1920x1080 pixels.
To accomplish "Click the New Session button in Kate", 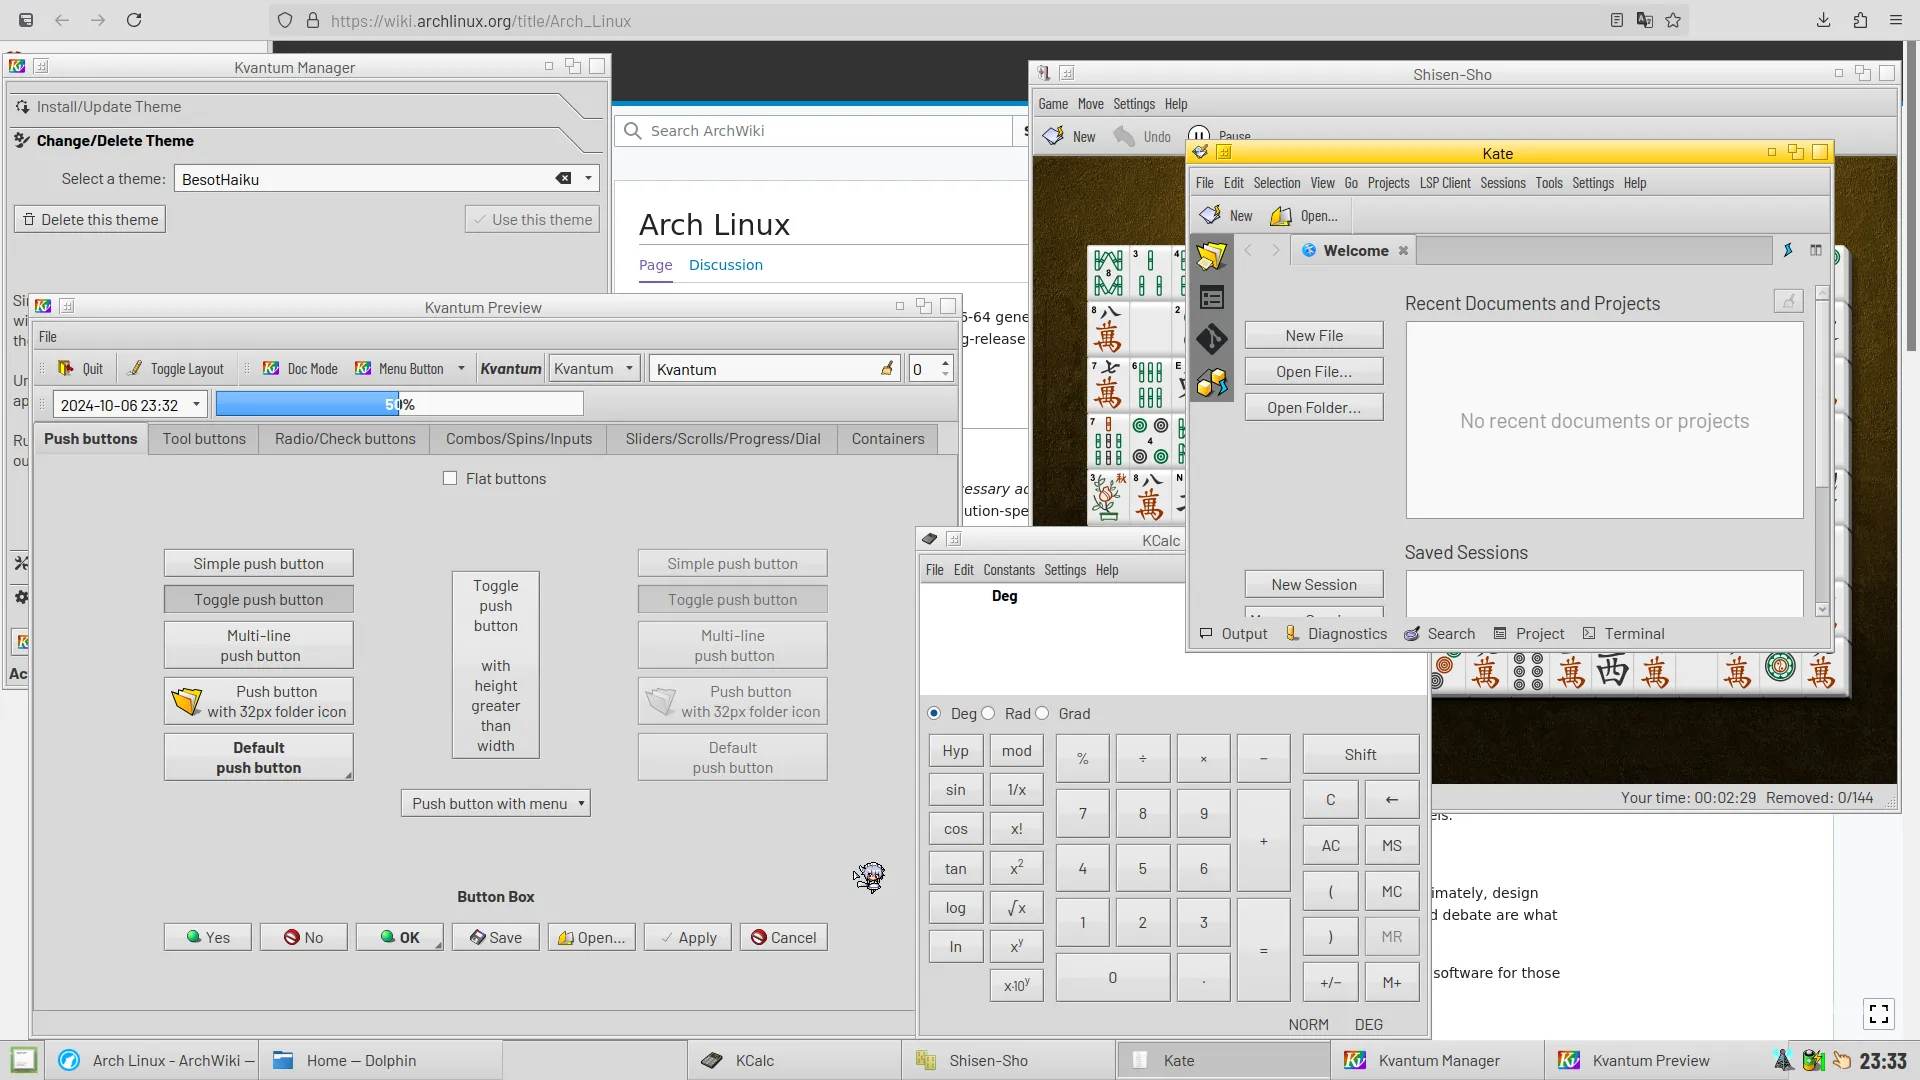I will coord(1314,585).
